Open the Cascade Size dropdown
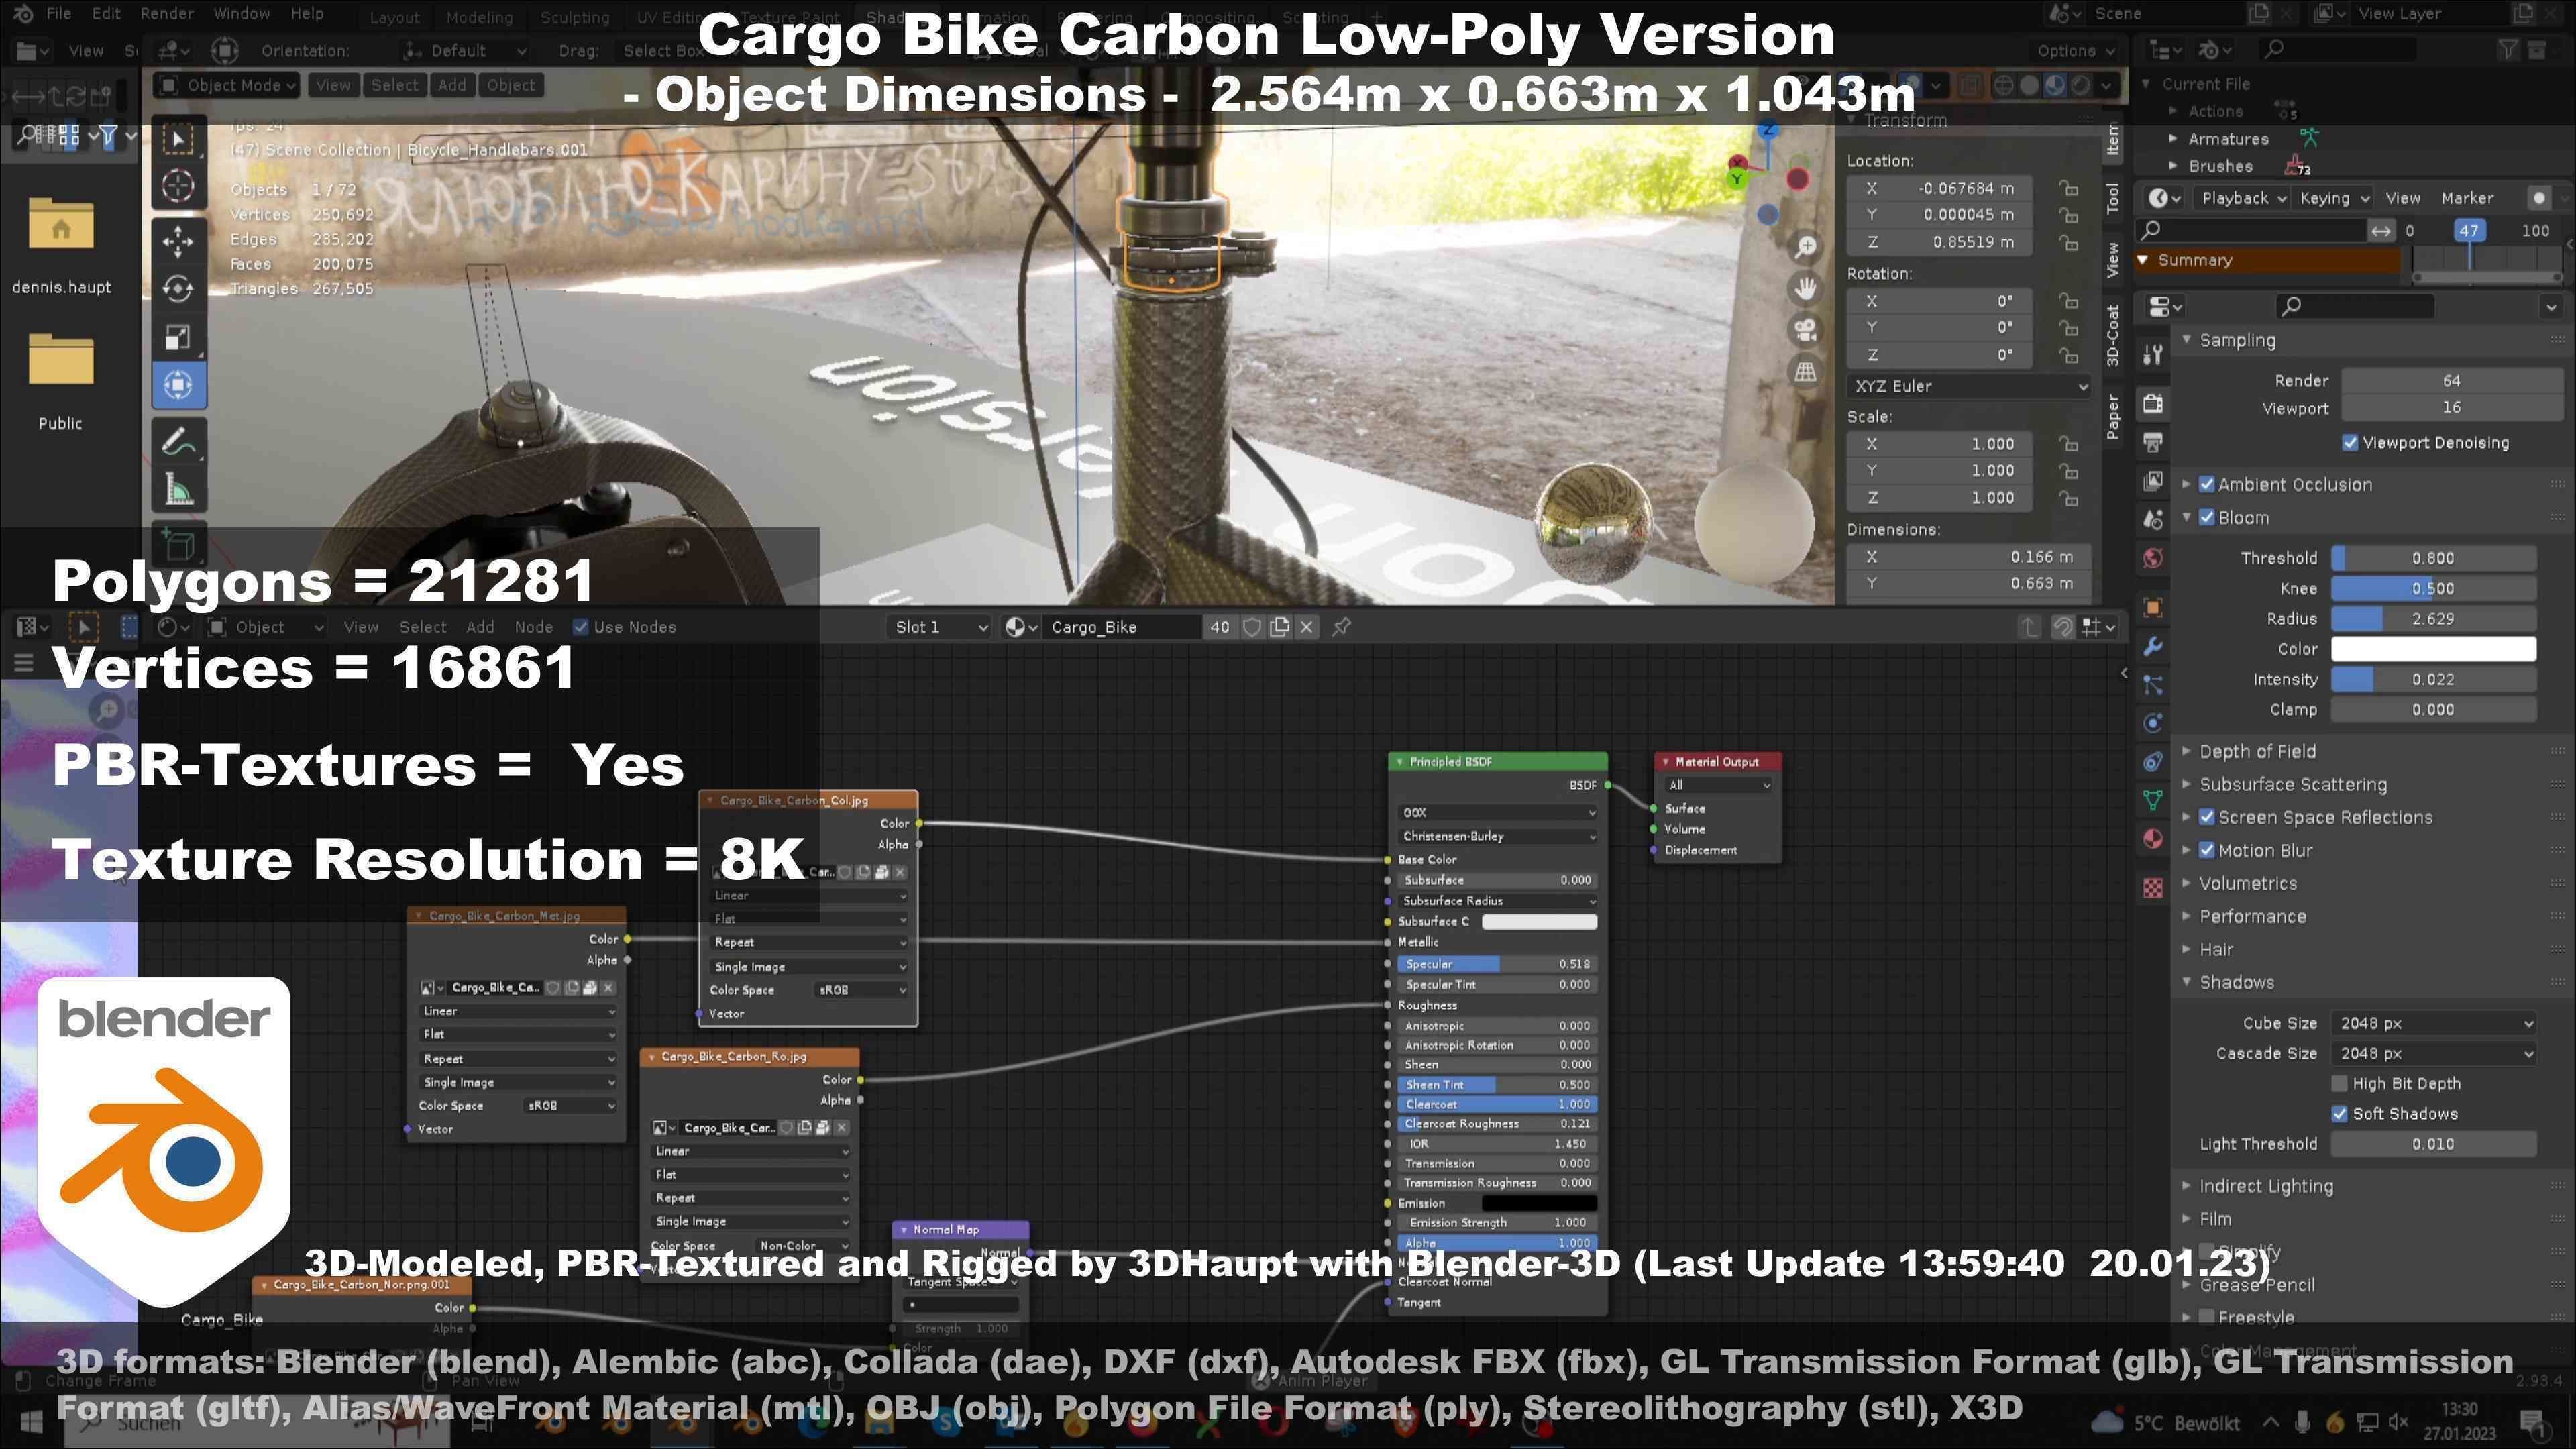 (2433, 1053)
